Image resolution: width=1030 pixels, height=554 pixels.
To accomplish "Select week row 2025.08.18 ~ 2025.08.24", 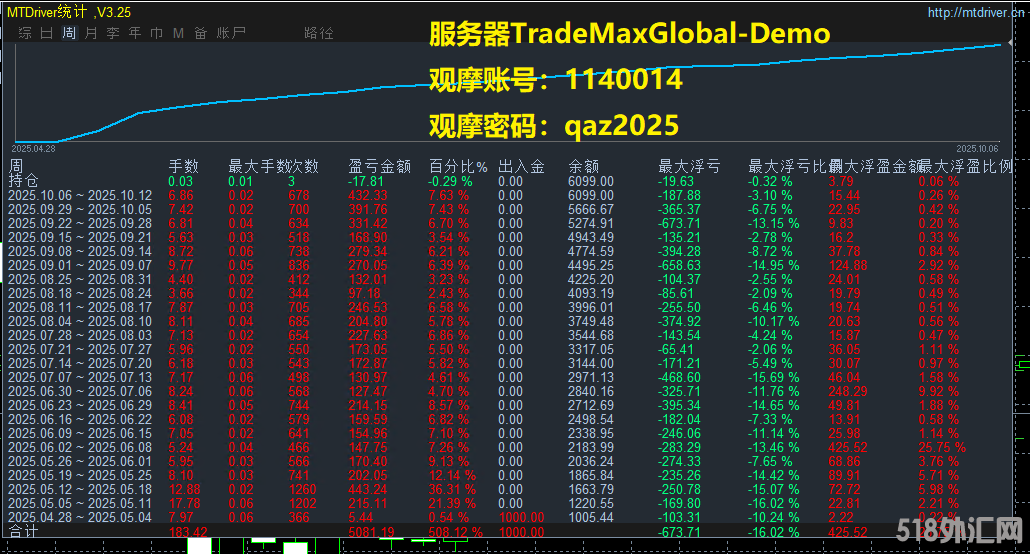I will [80, 293].
